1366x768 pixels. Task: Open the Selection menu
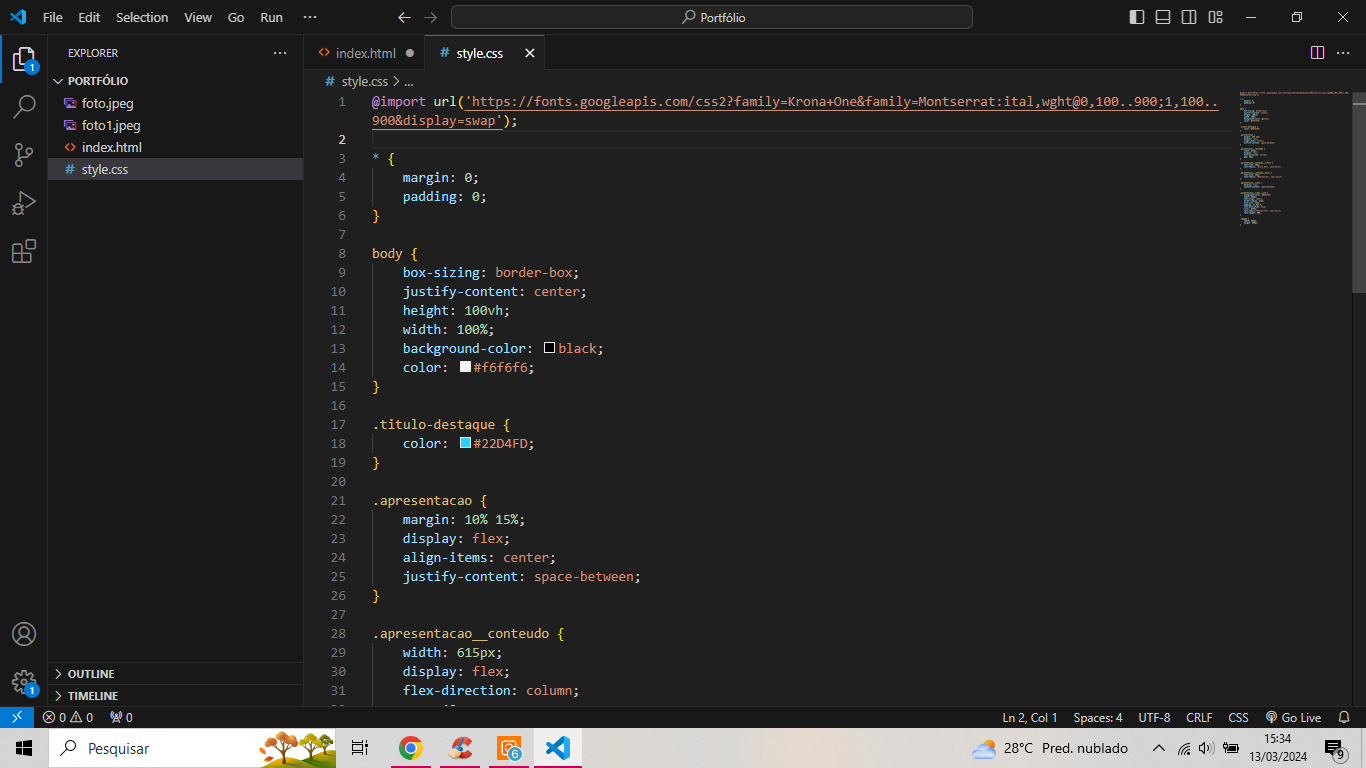tap(142, 17)
